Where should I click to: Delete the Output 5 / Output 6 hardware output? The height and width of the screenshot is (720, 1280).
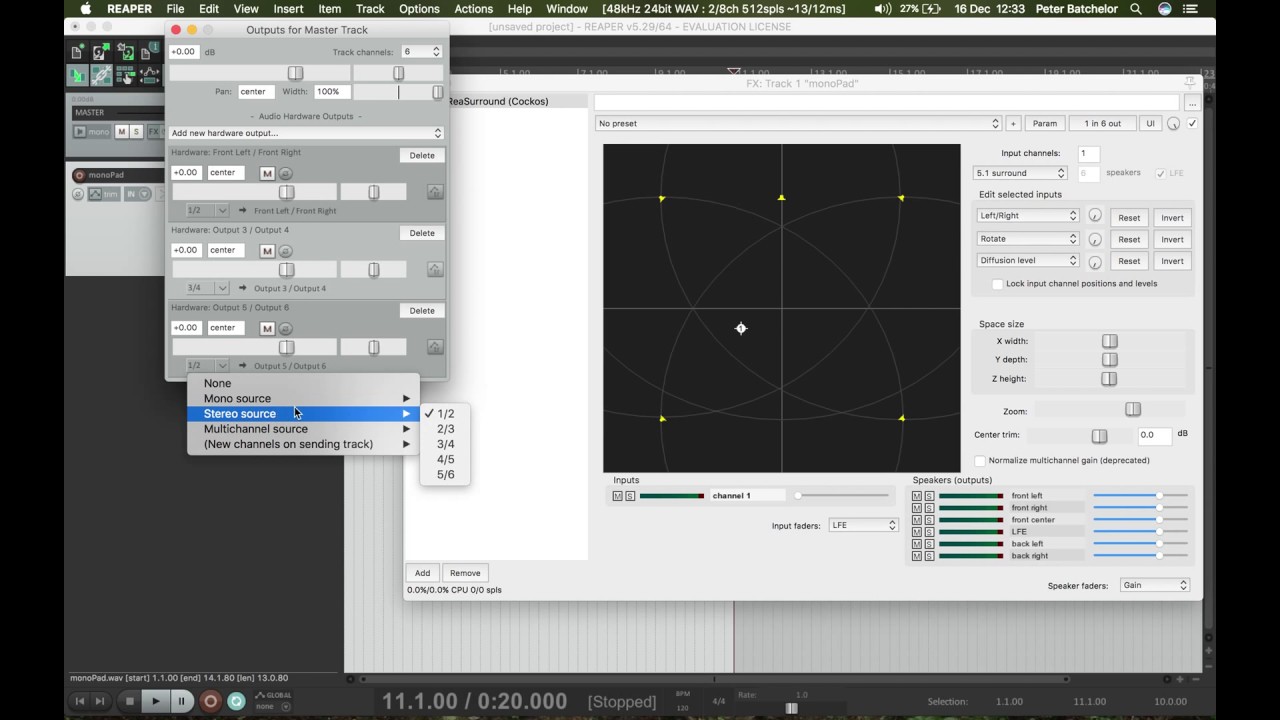[x=422, y=311]
